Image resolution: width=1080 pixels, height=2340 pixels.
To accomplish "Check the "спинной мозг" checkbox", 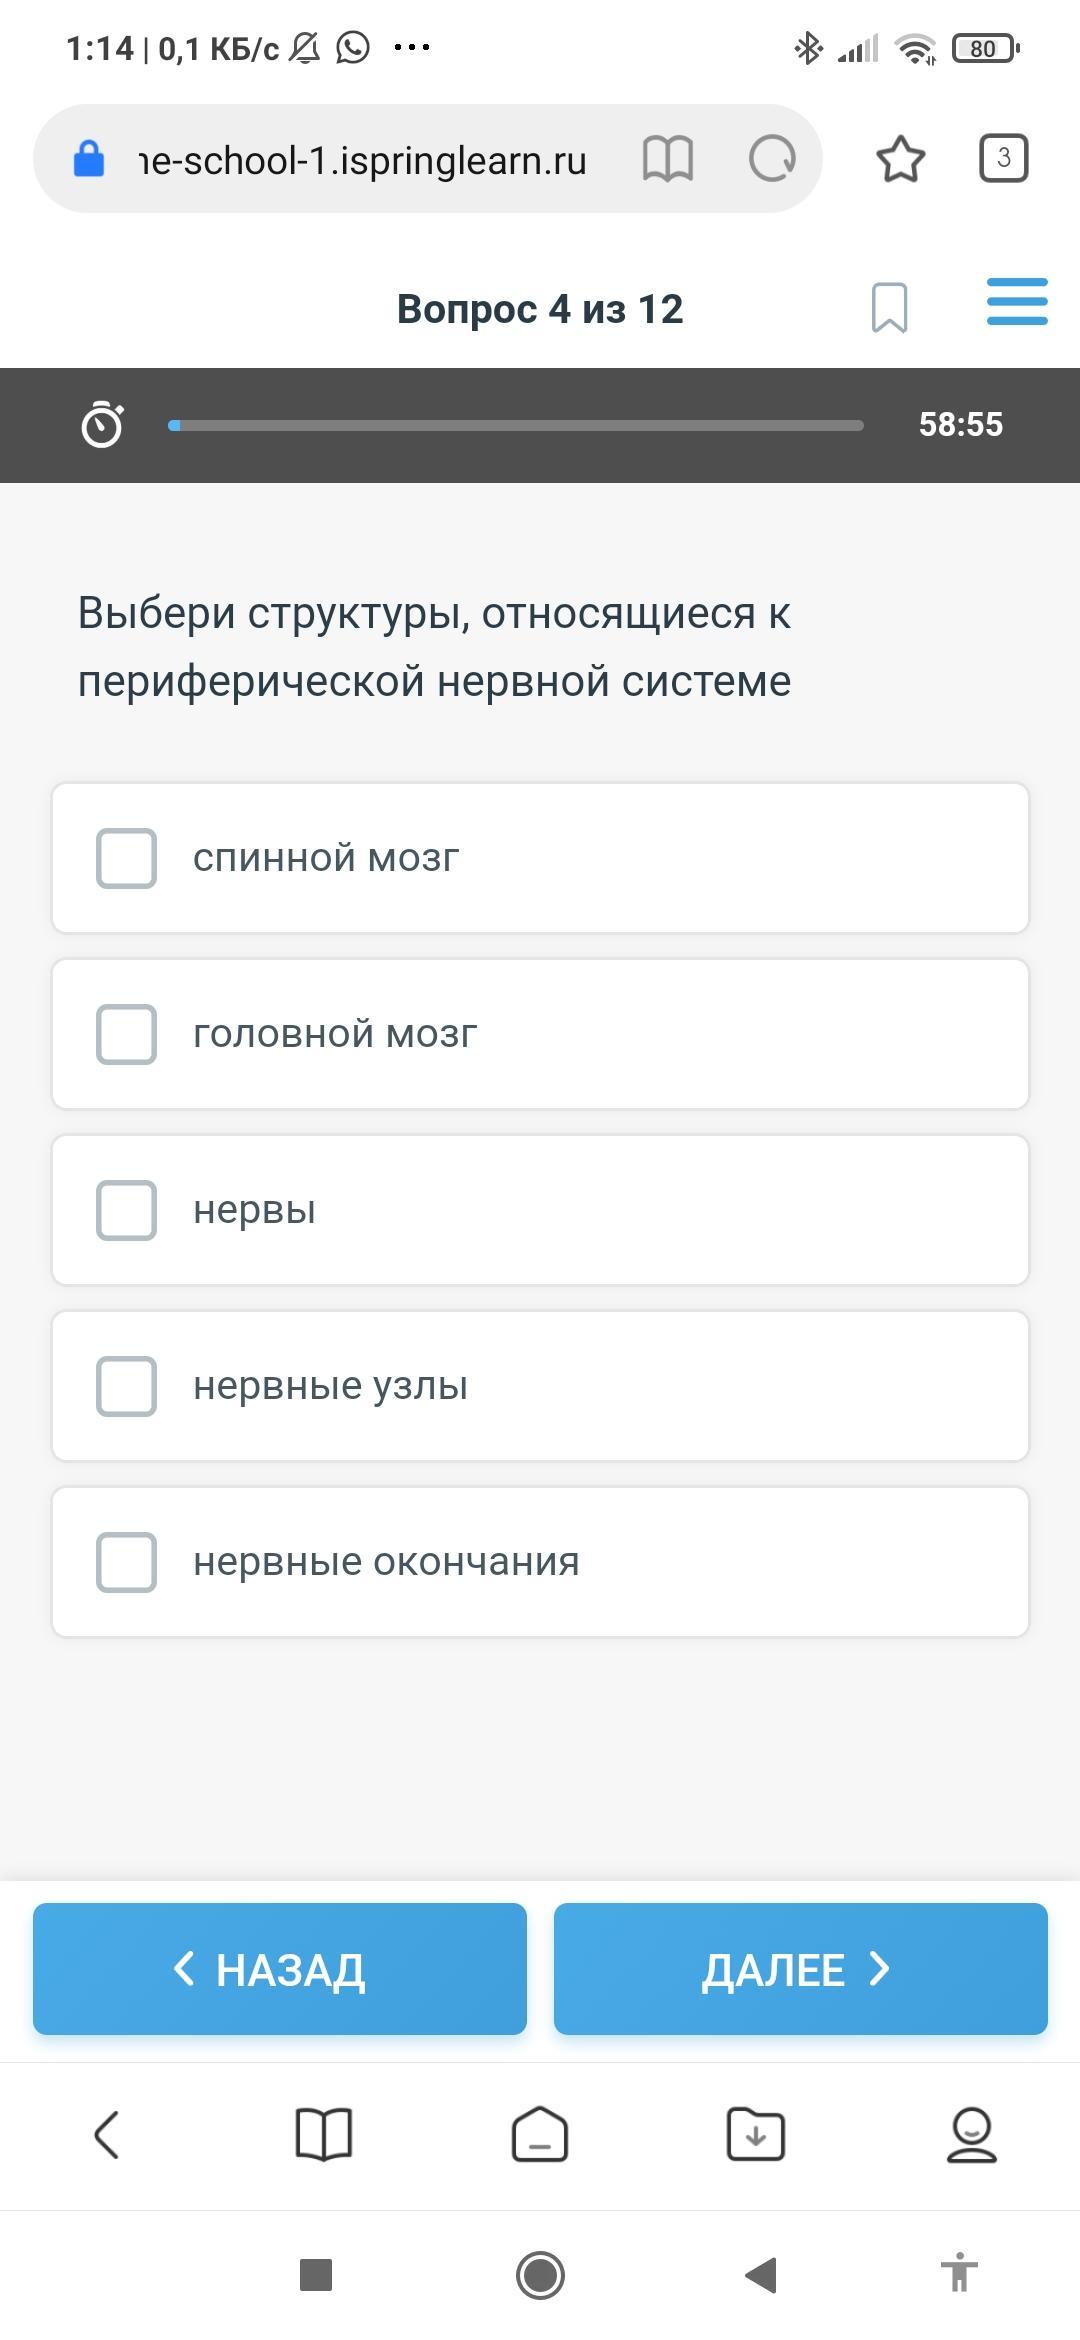I will (x=126, y=858).
